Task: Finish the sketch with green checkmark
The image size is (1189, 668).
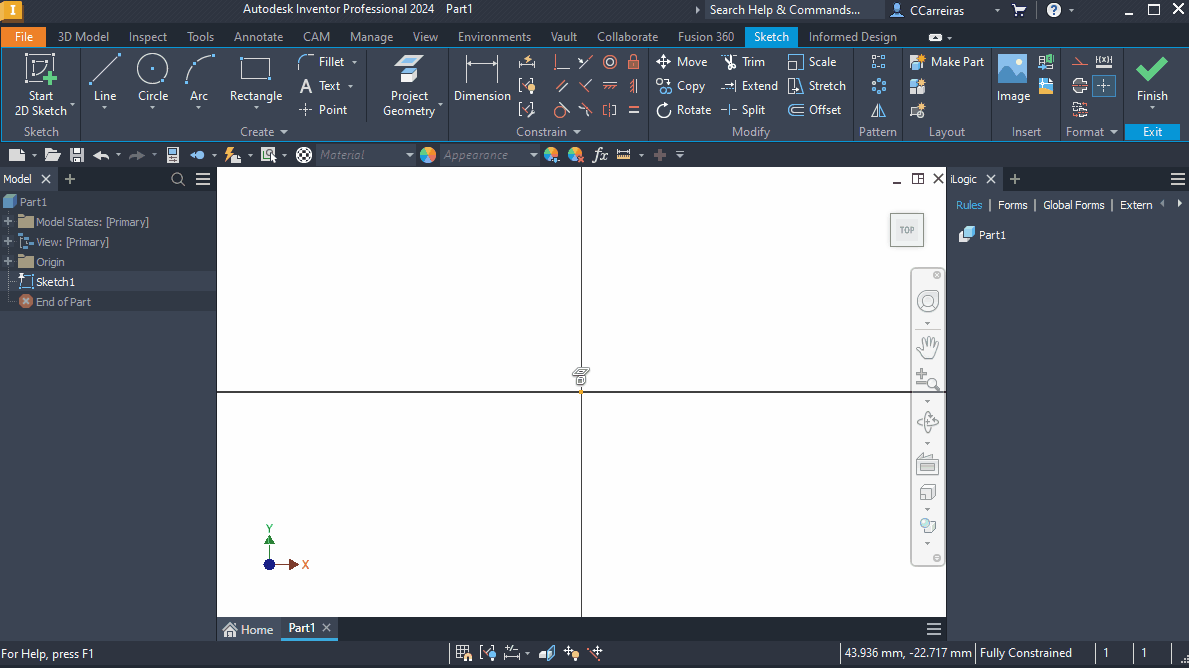Action: pos(1152,79)
